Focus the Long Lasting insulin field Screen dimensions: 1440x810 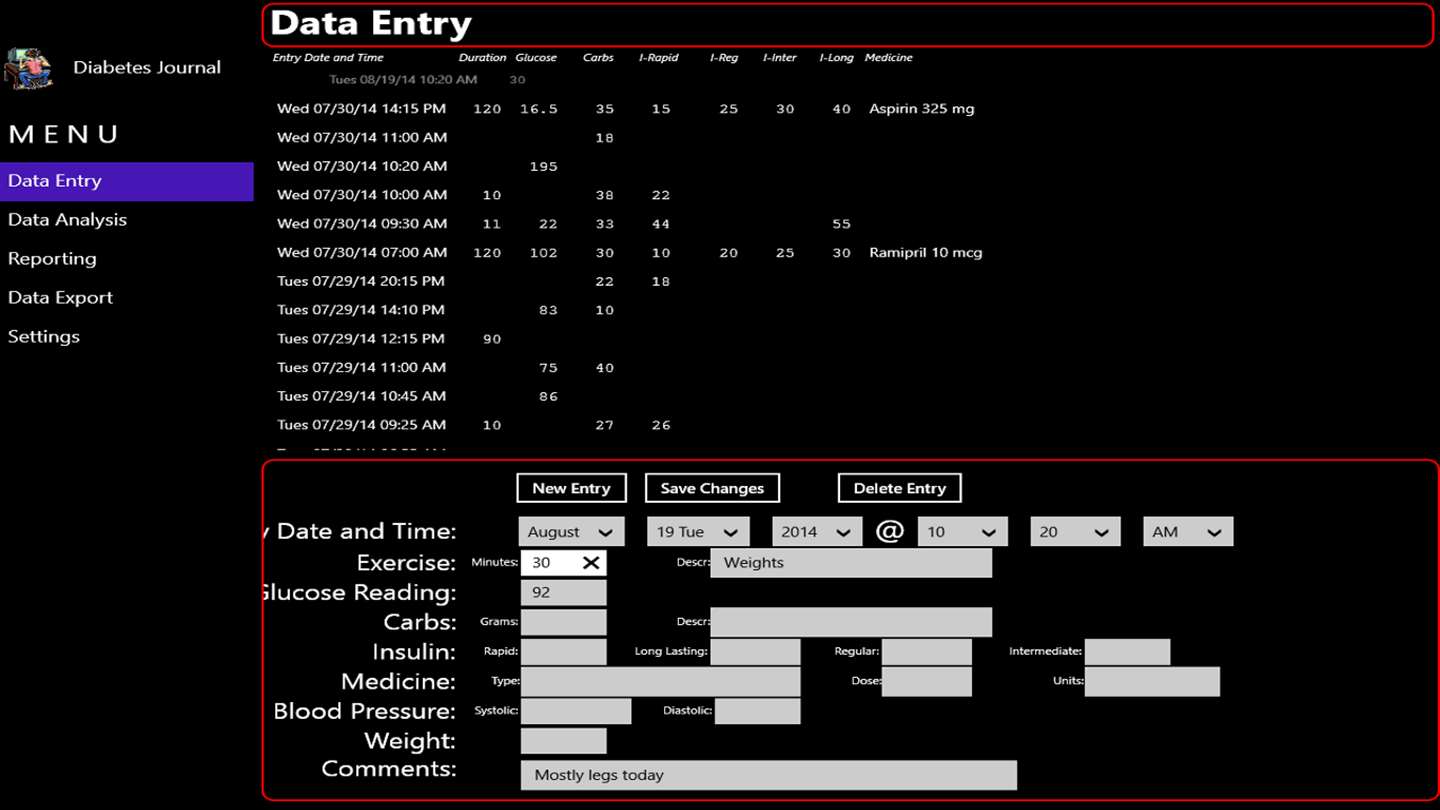click(755, 652)
